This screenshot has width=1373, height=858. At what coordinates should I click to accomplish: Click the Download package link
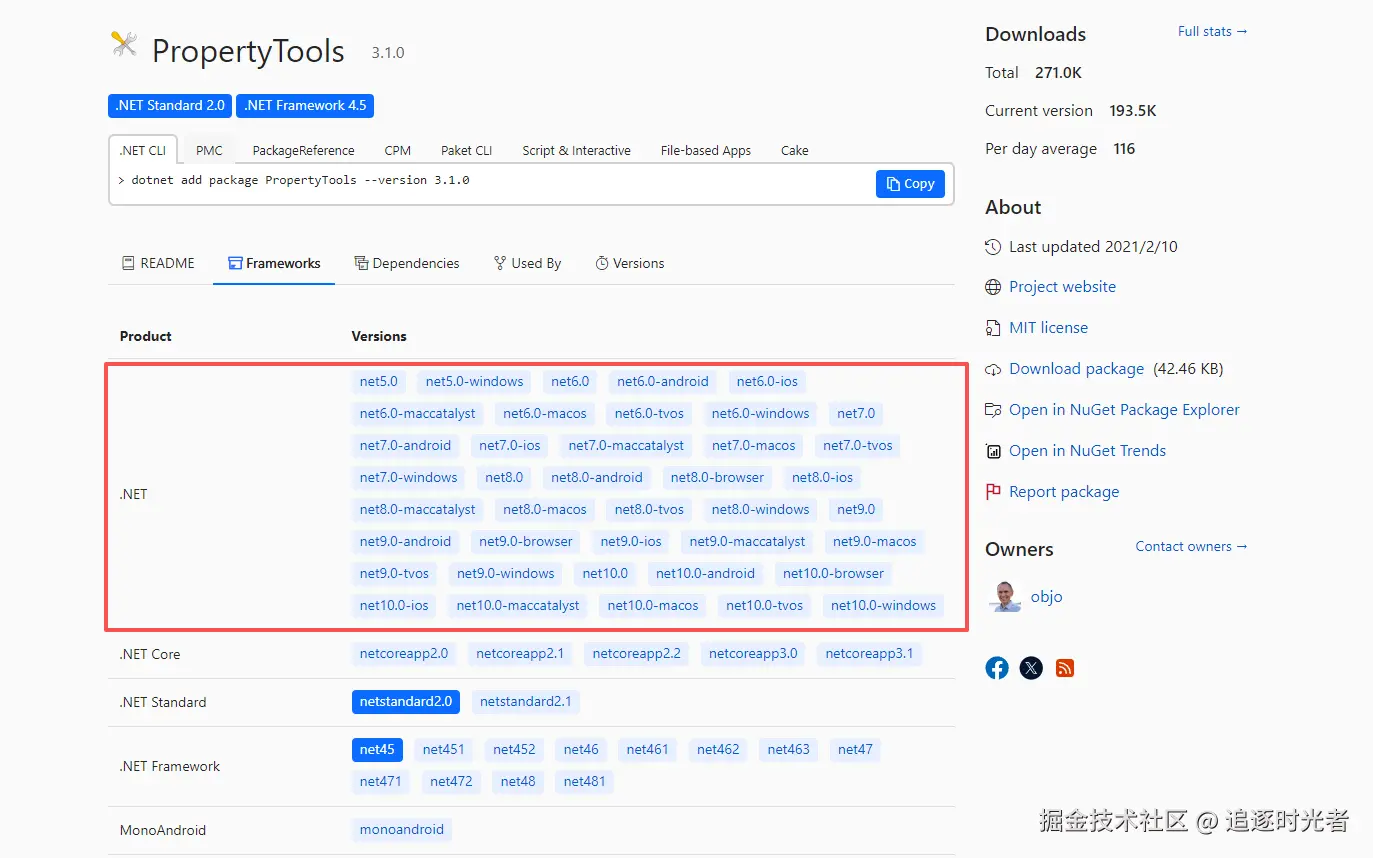pos(1076,369)
